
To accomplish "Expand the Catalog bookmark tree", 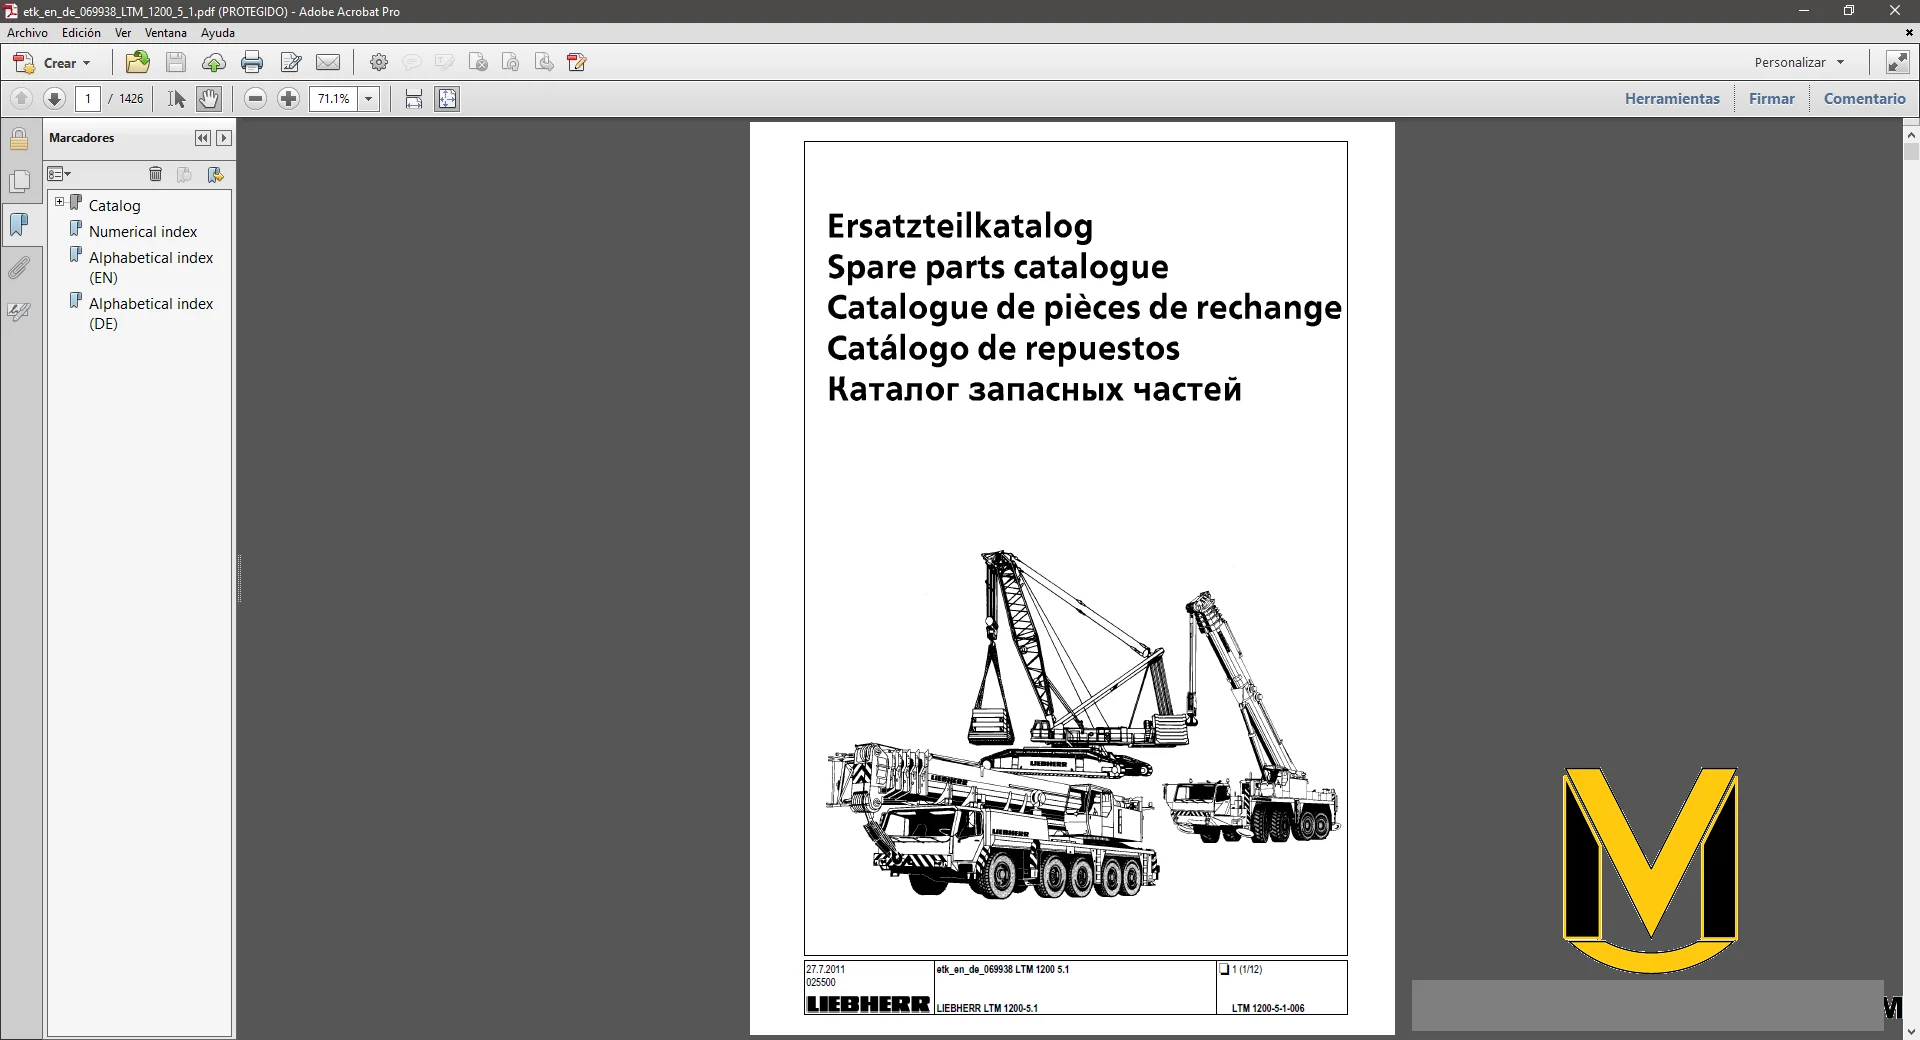I will click(x=60, y=202).
